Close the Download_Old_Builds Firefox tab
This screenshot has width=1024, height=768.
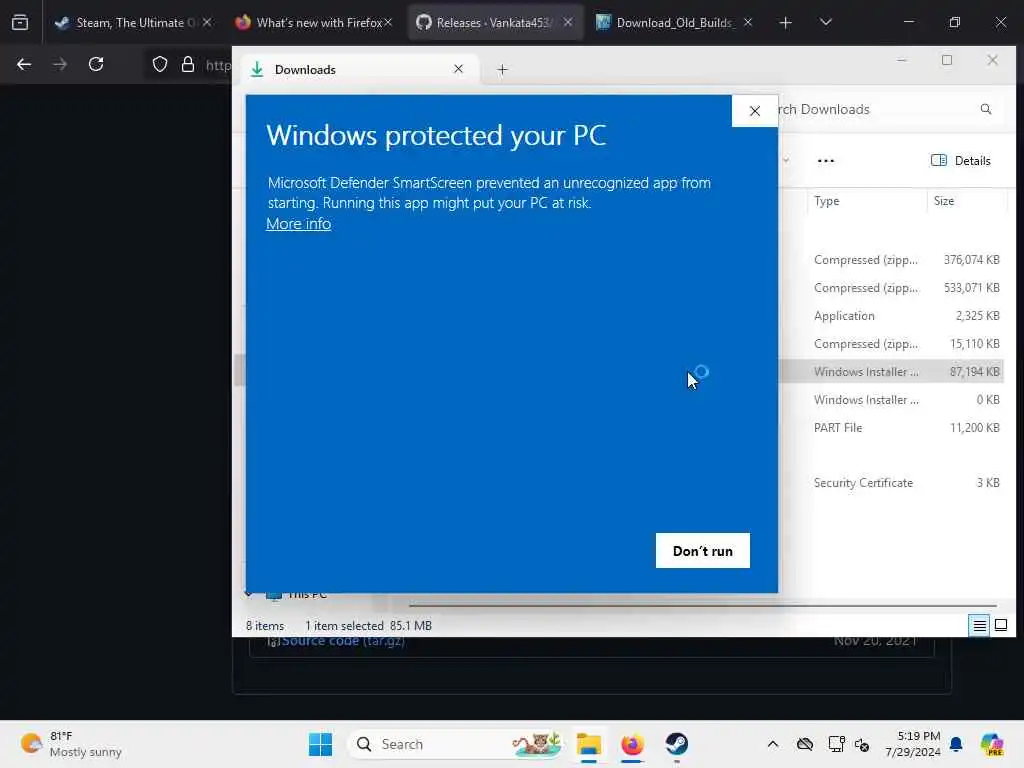coord(748,22)
